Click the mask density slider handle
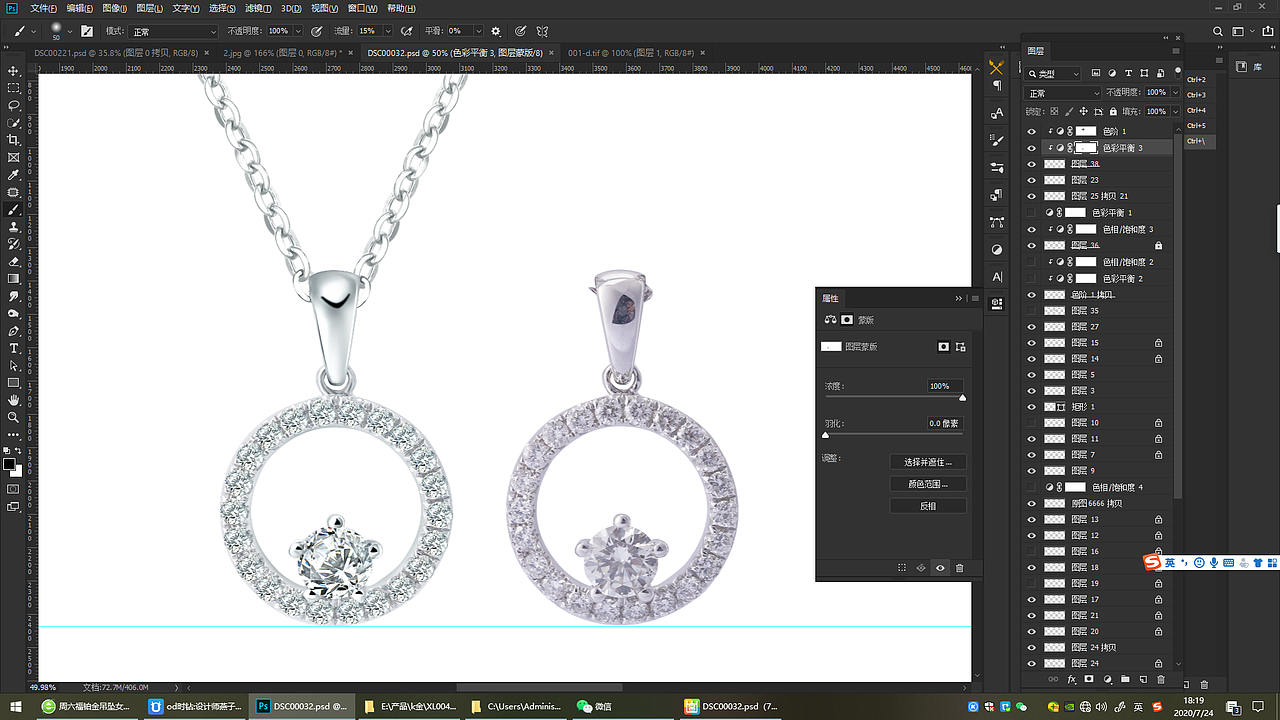This screenshot has width=1280, height=720. point(962,398)
